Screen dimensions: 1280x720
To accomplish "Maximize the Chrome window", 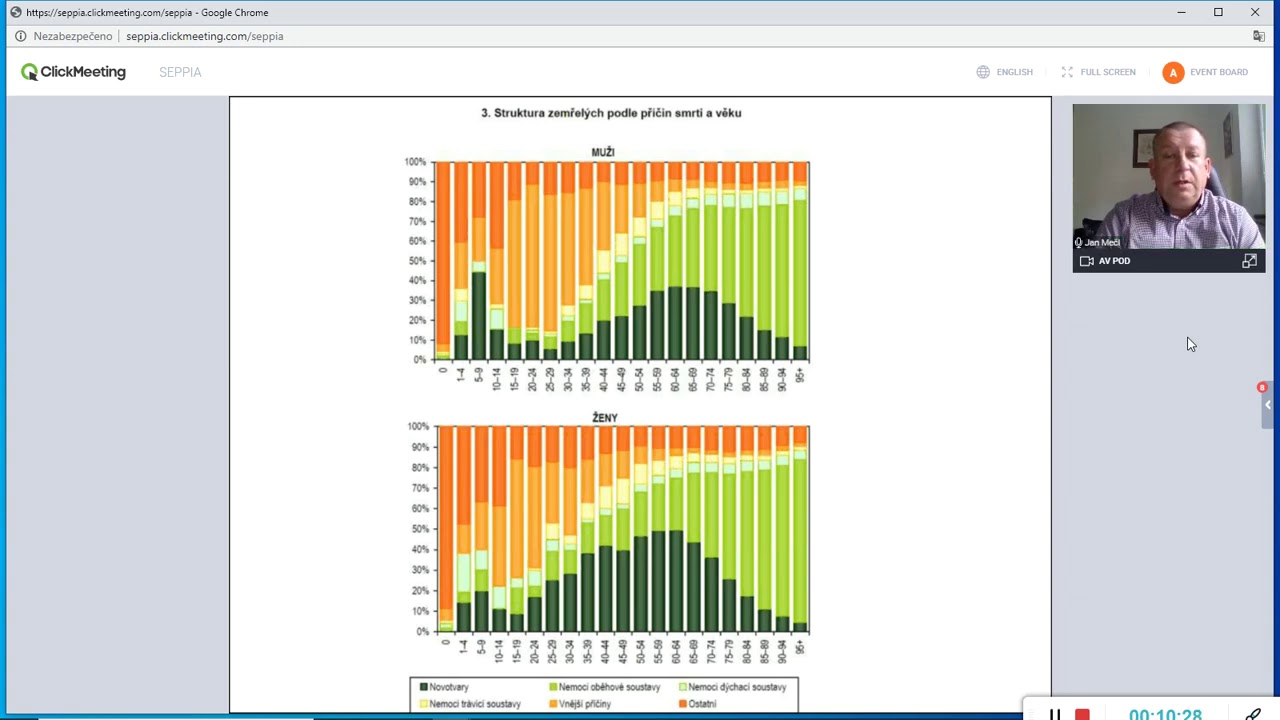I will (1218, 12).
